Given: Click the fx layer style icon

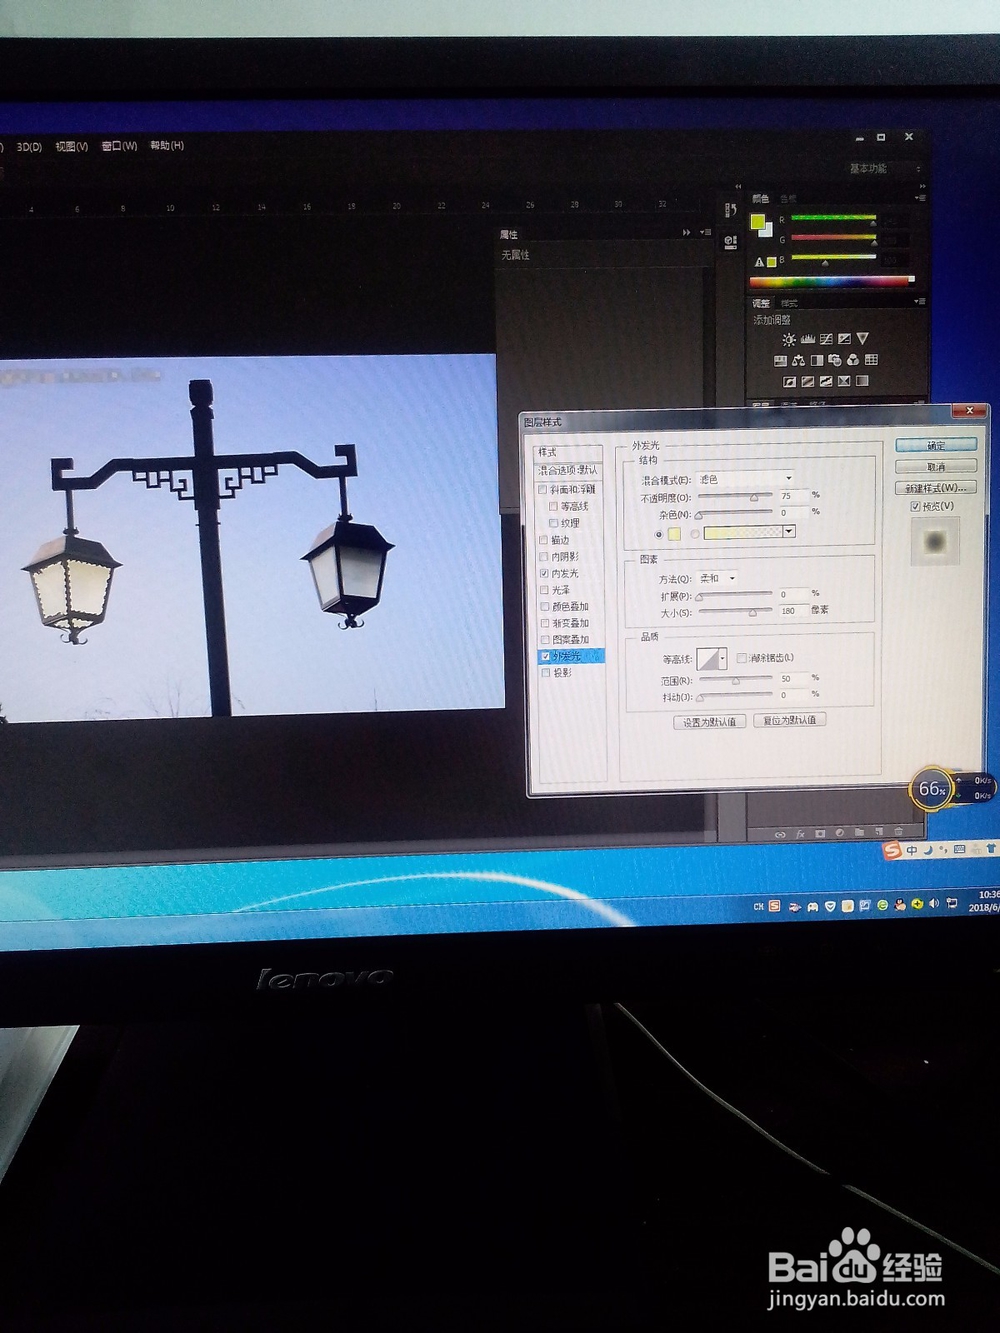Looking at the screenshot, I should click(800, 834).
